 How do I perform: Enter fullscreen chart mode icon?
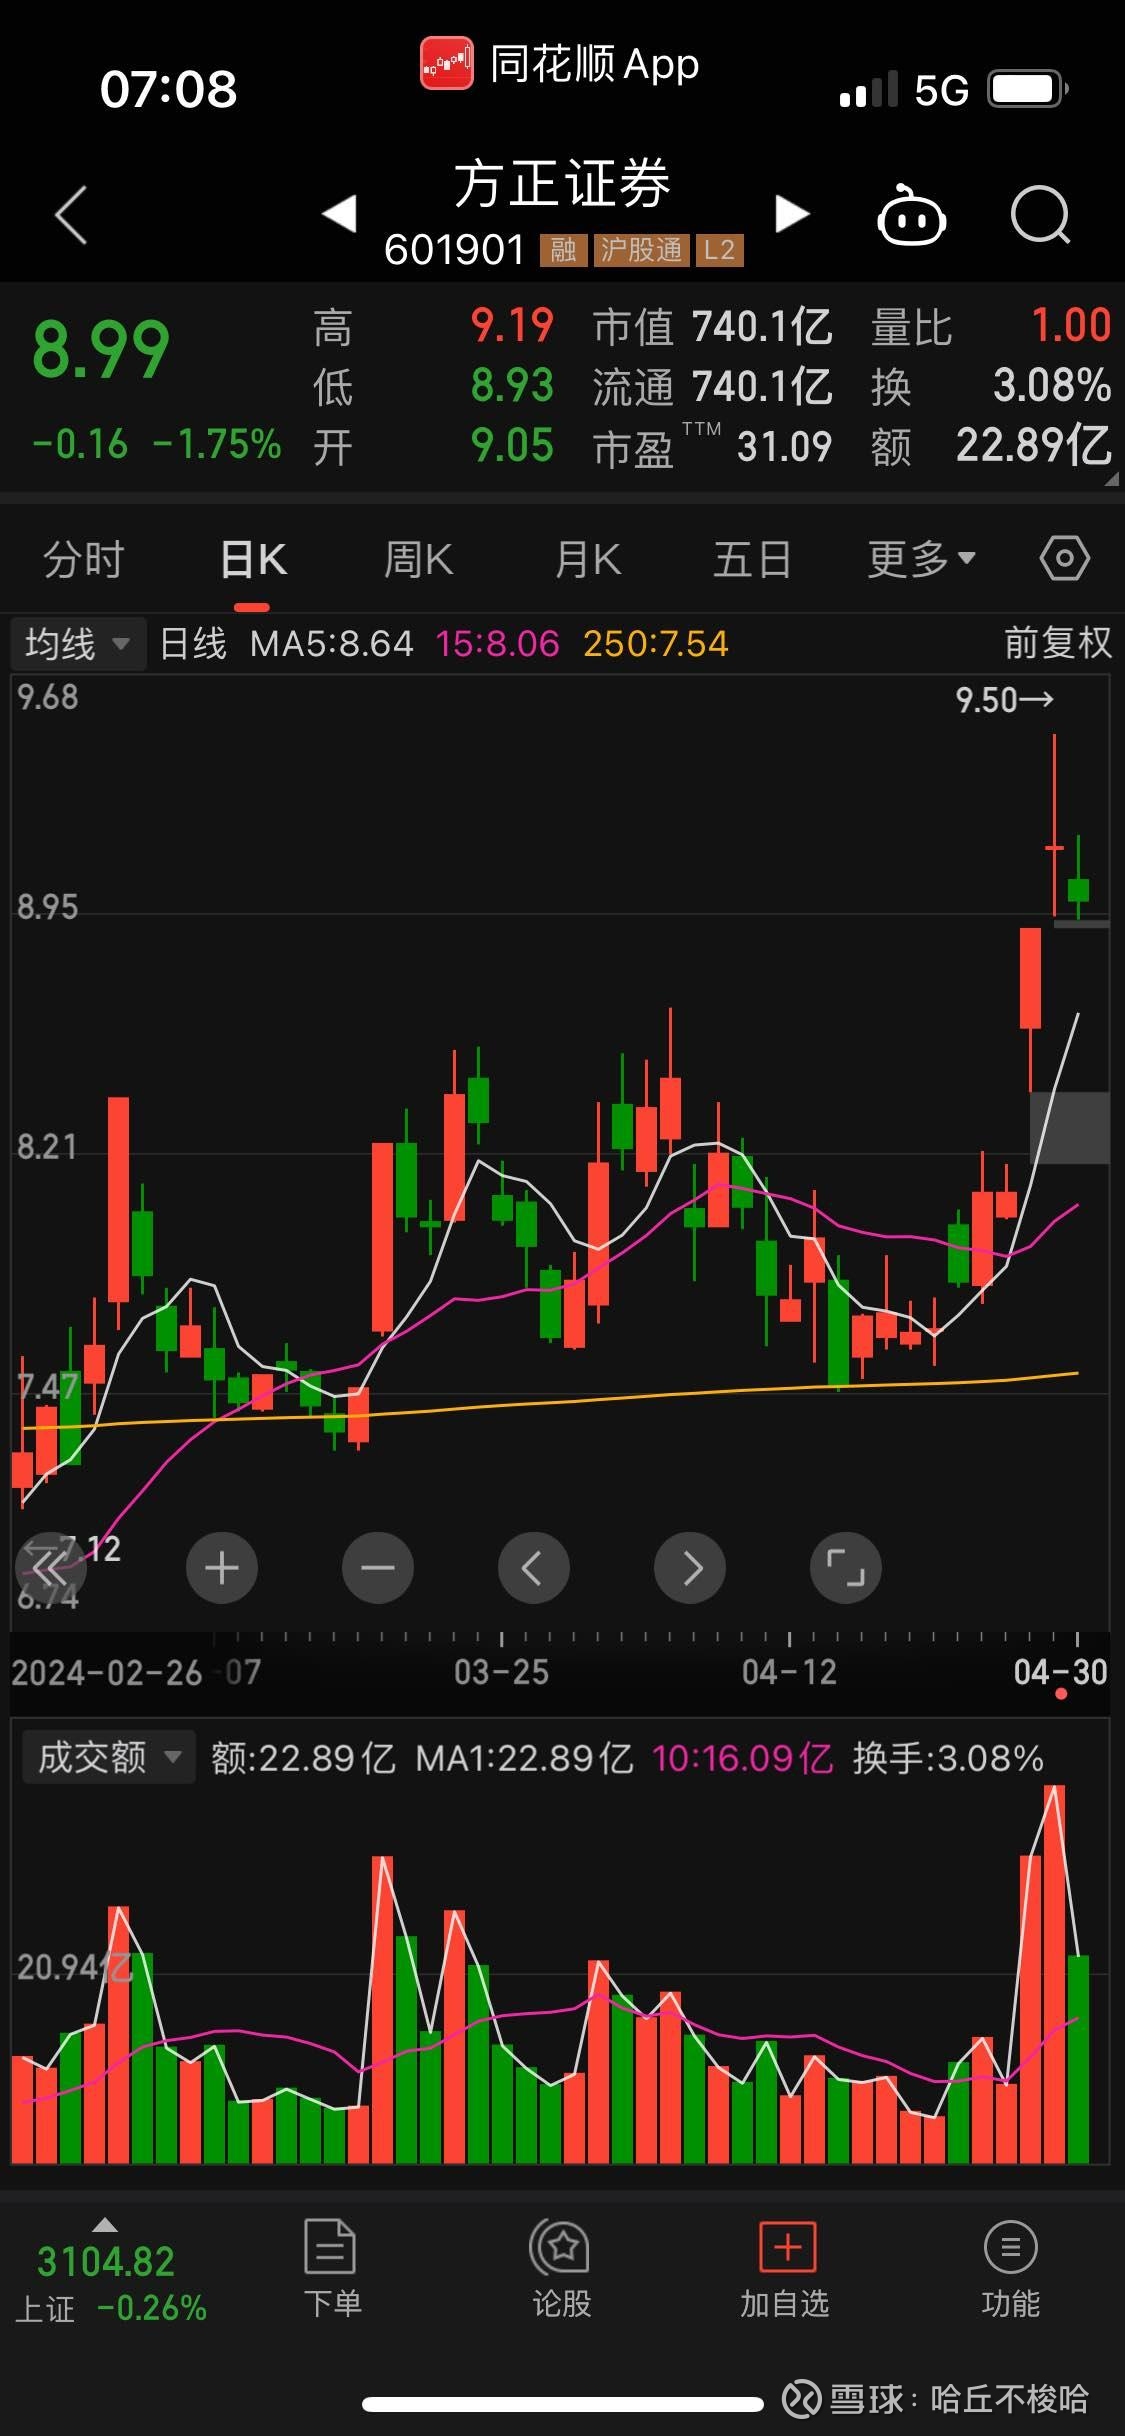tap(846, 1568)
